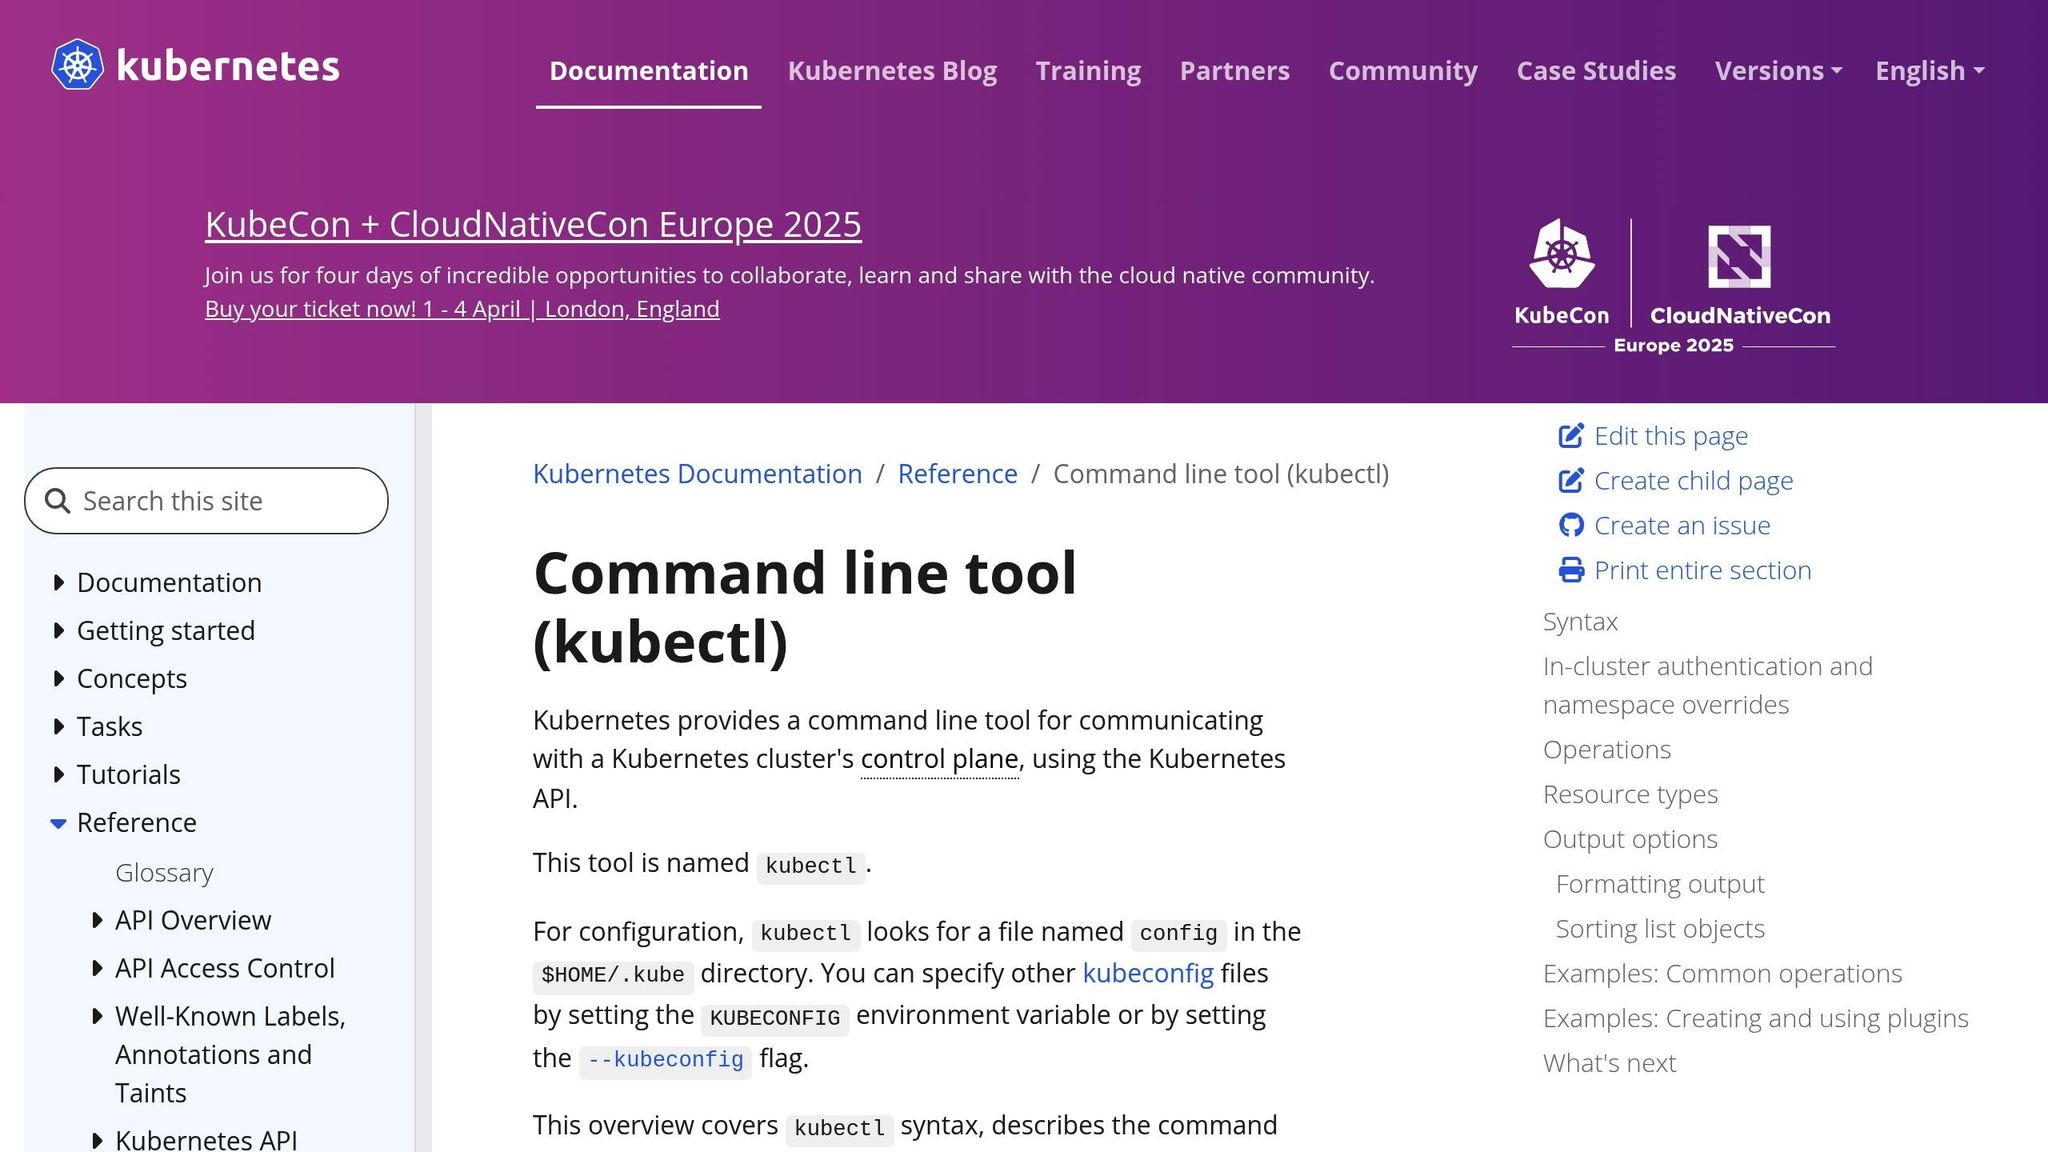The image size is (2048, 1152).
Task: Open the Versions dropdown
Action: pyautogui.click(x=1777, y=71)
